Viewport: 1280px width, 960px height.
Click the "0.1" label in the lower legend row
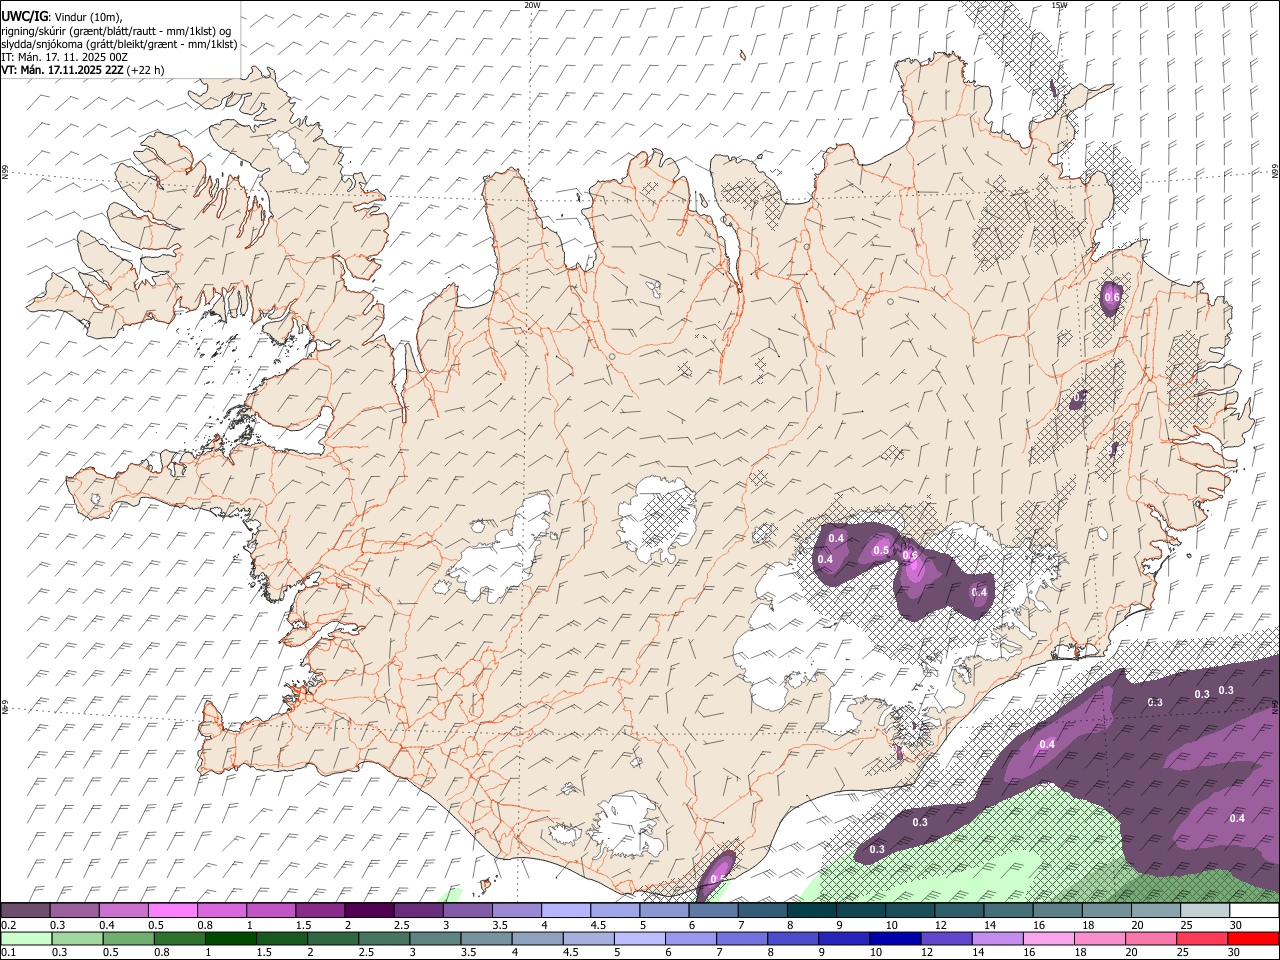click(x=8, y=952)
